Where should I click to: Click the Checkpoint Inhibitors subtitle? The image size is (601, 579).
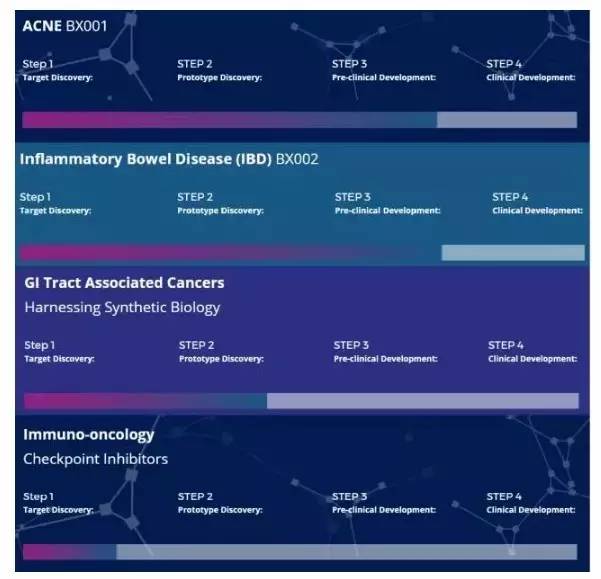tap(96, 459)
